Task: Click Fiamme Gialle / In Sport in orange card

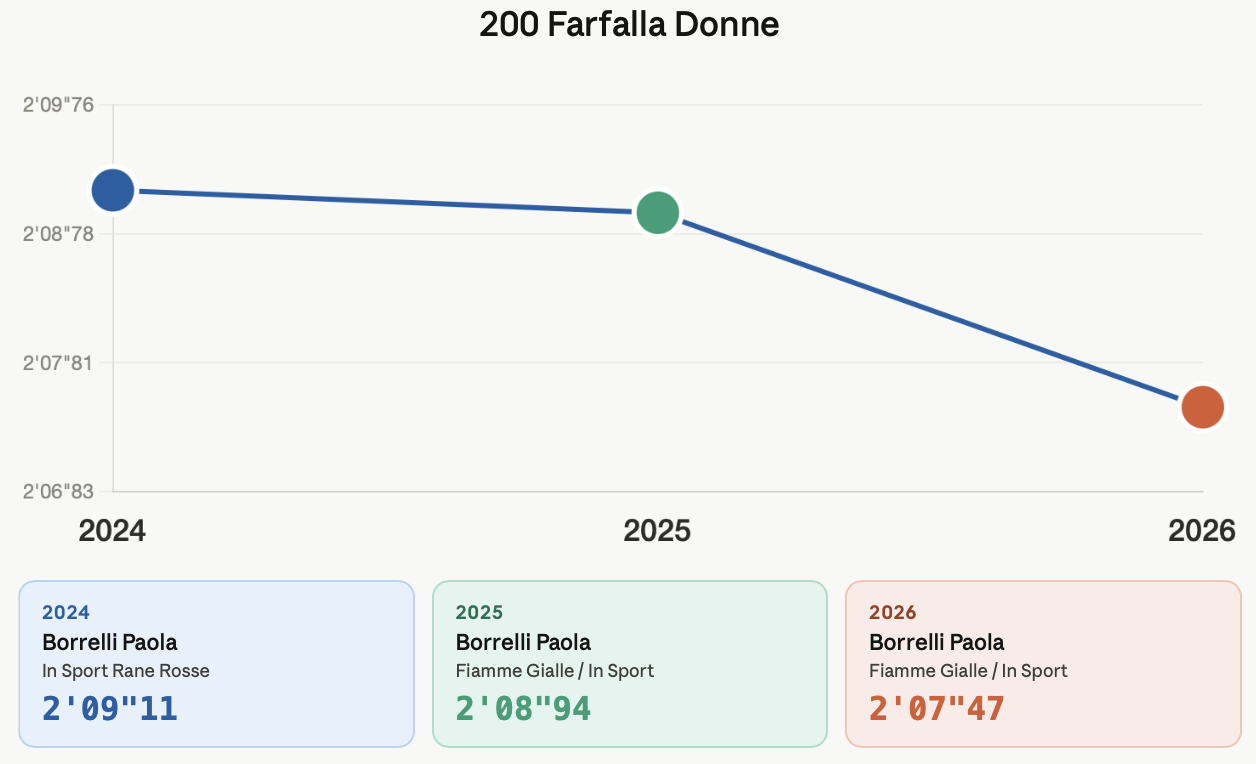Action: click(x=968, y=671)
